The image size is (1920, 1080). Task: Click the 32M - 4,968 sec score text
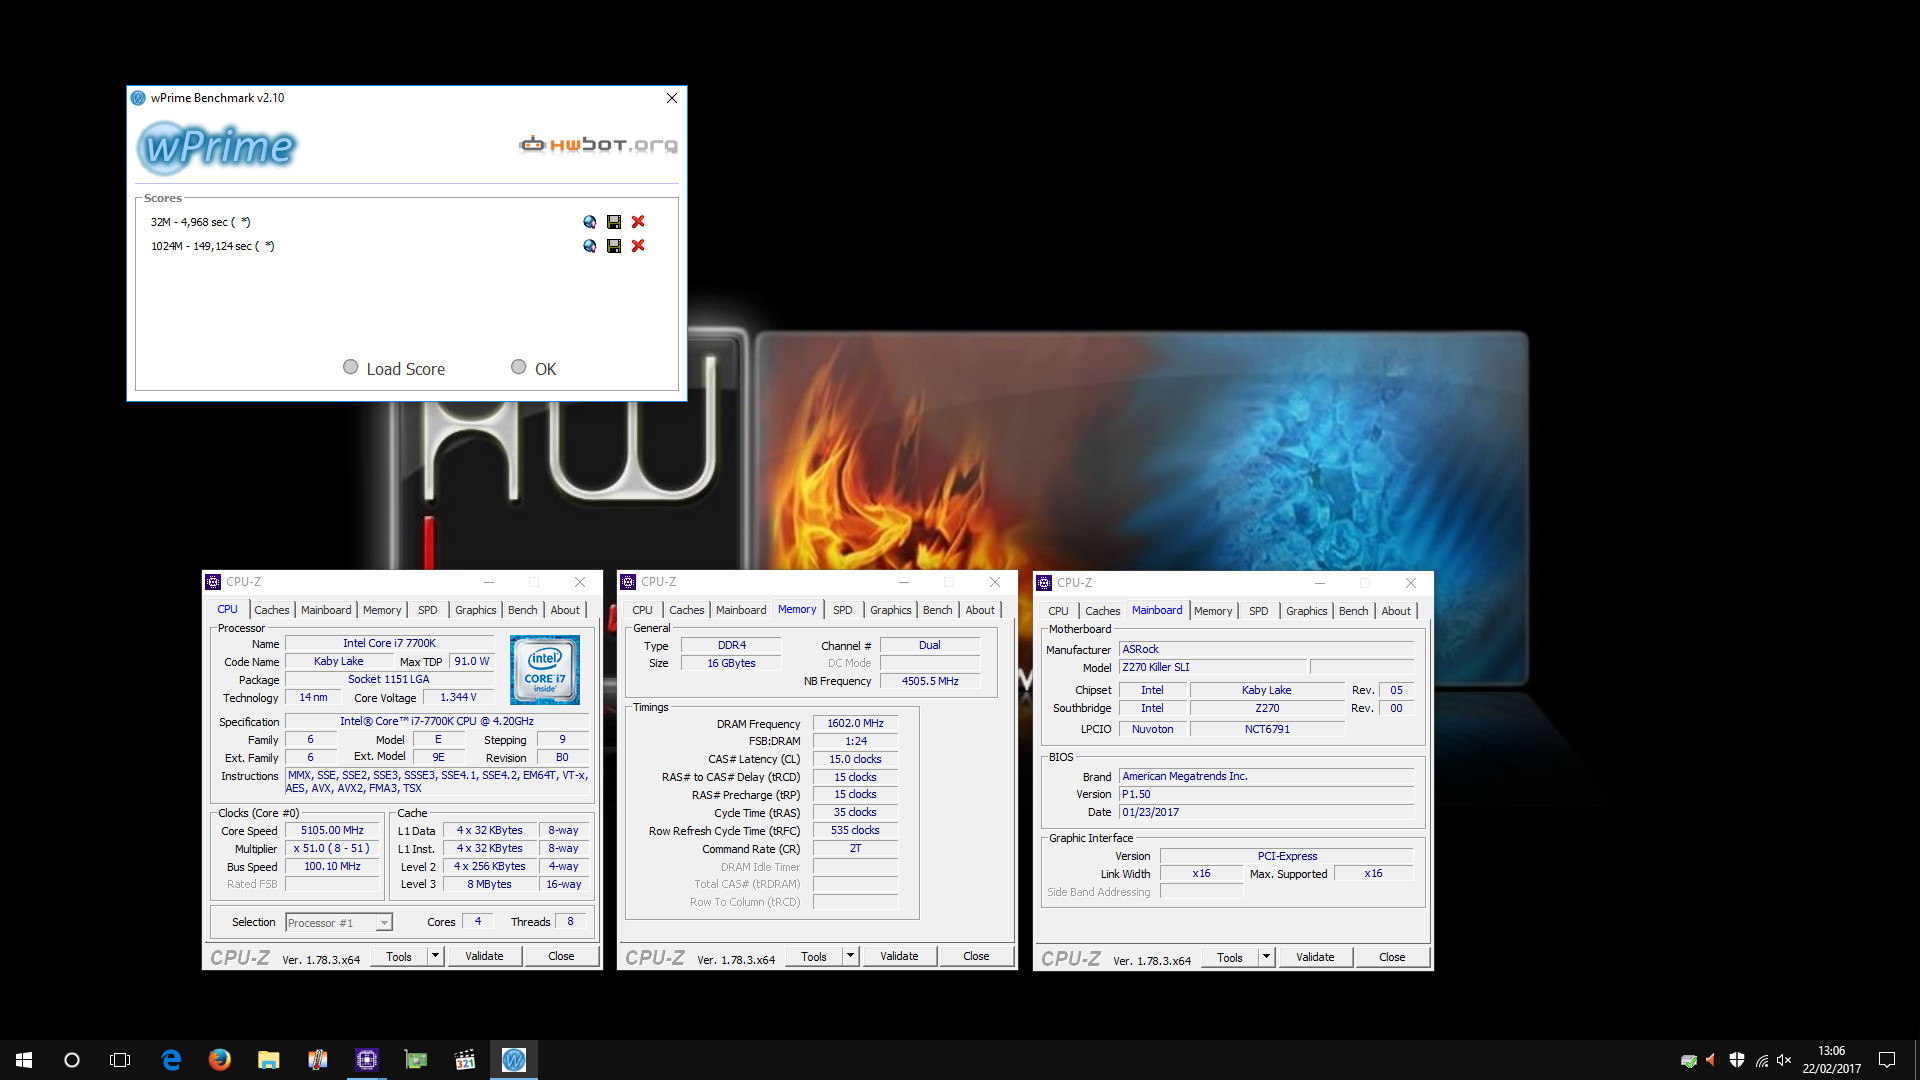(201, 222)
